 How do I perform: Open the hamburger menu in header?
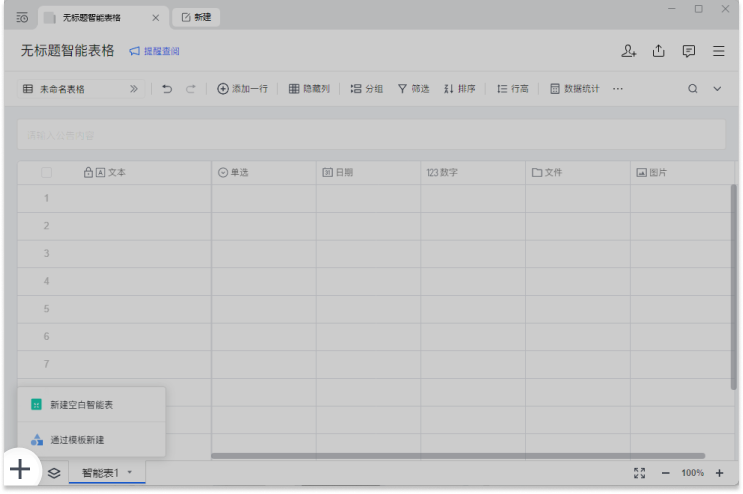pyautogui.click(x=719, y=51)
